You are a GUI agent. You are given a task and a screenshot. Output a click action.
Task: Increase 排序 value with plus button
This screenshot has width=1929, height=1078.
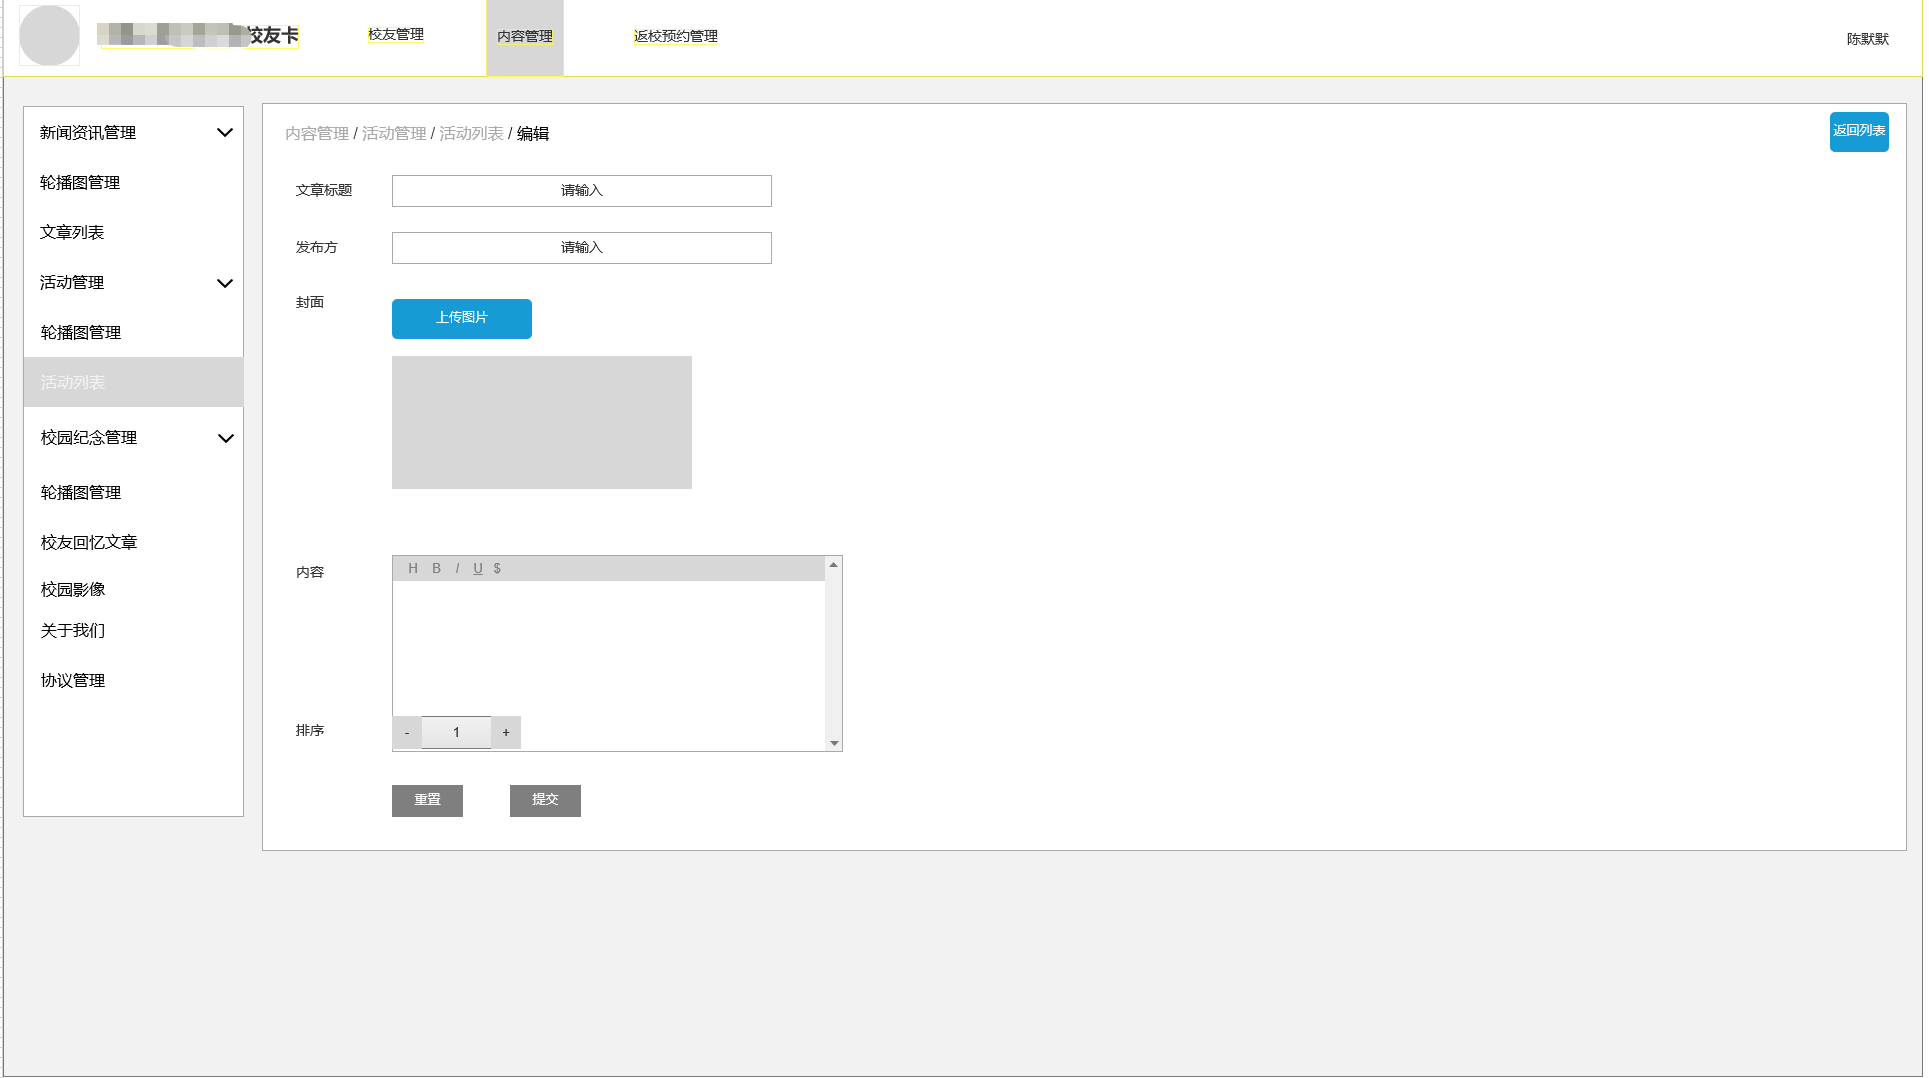[x=506, y=733]
